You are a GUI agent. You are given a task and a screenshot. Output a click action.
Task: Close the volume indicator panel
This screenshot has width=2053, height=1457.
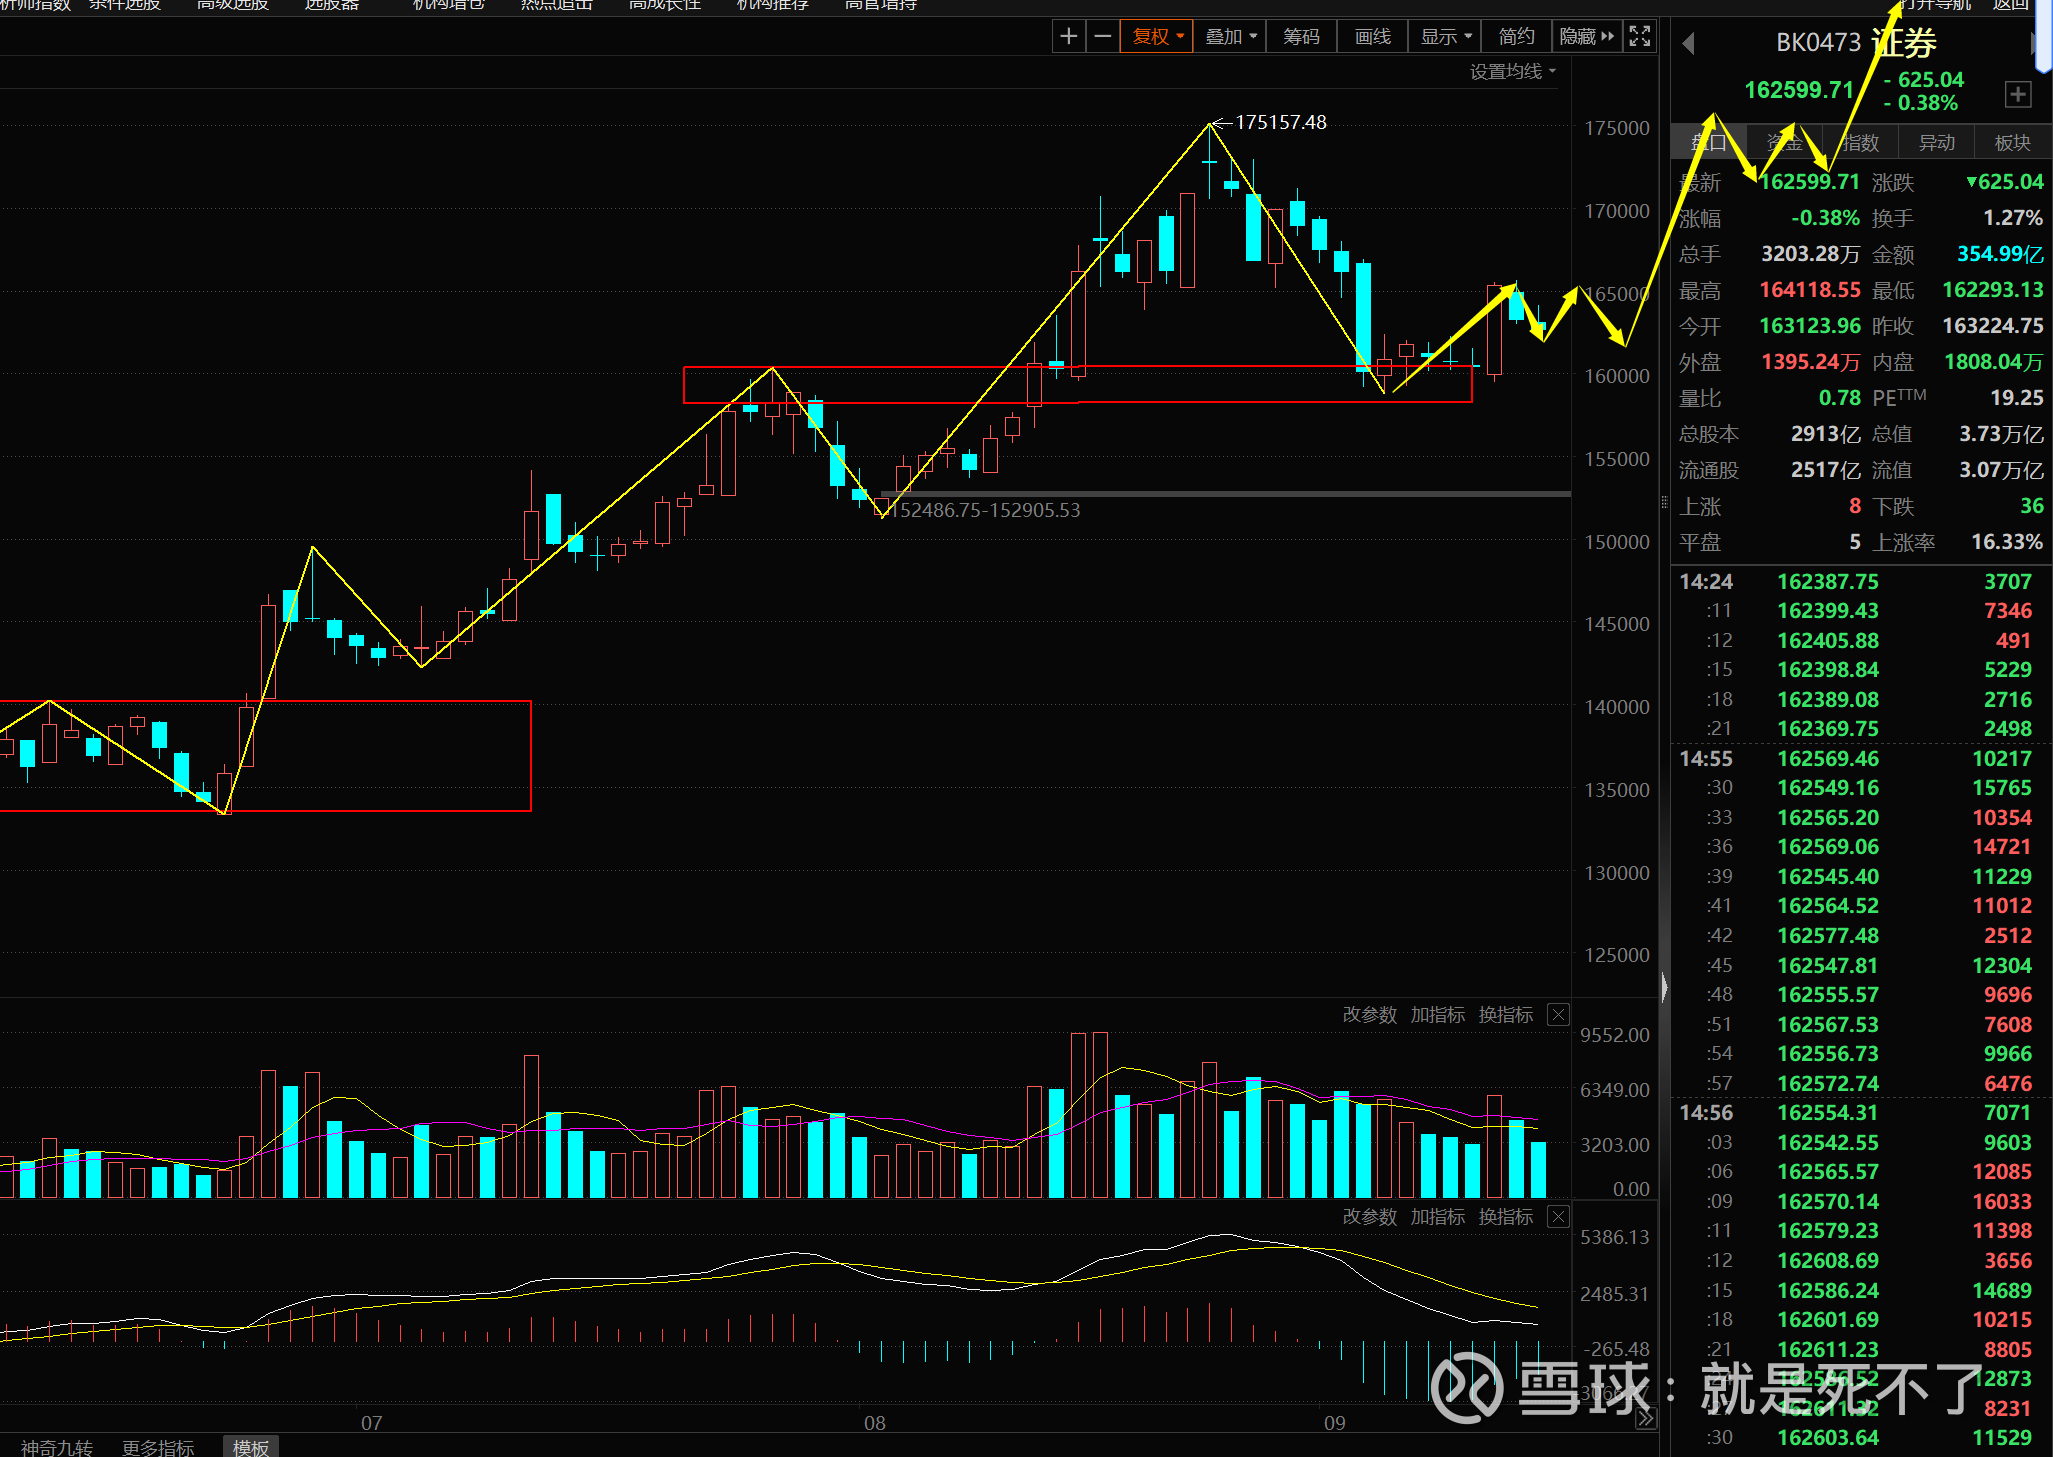pyautogui.click(x=1558, y=1015)
